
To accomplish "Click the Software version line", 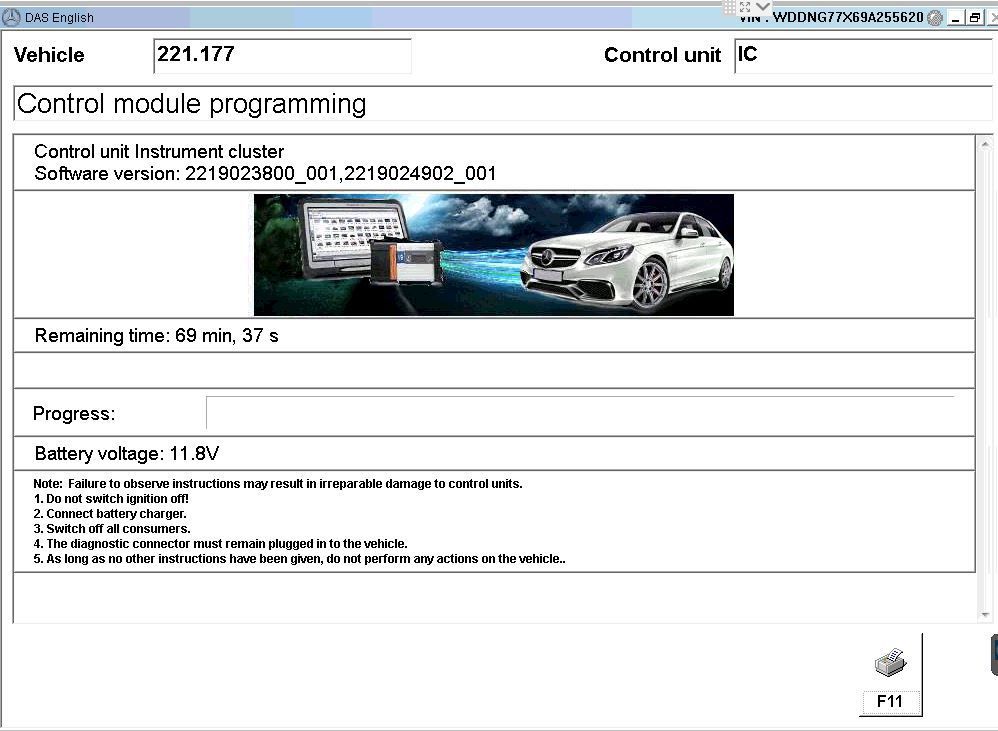I will 265,174.
